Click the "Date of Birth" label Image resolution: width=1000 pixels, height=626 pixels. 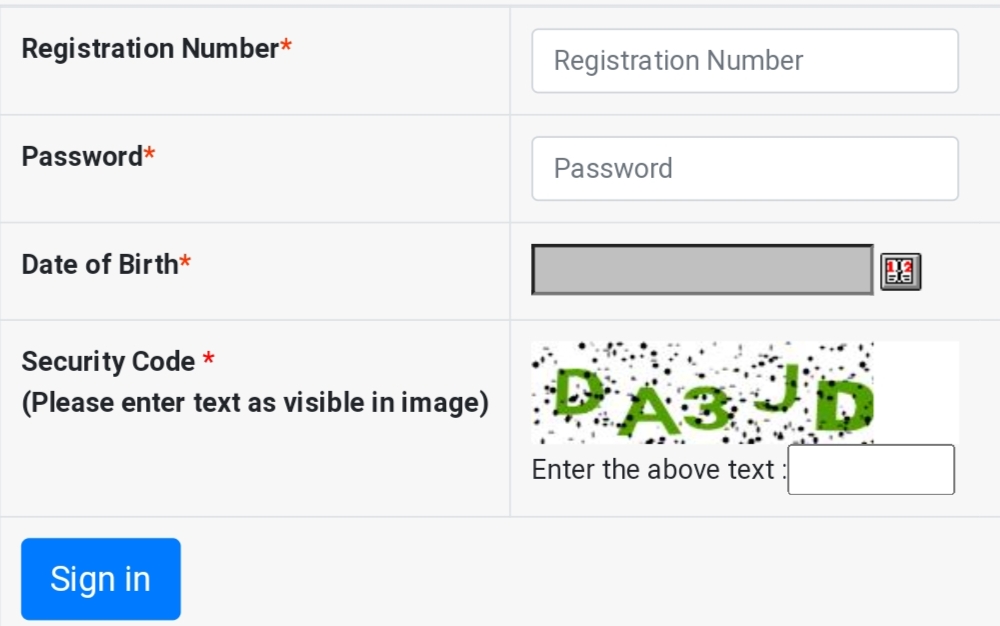pos(99,264)
